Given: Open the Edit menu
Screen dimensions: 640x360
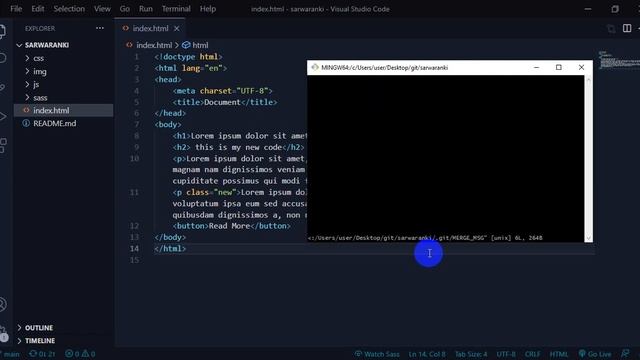Looking at the screenshot, I should (x=38, y=9).
